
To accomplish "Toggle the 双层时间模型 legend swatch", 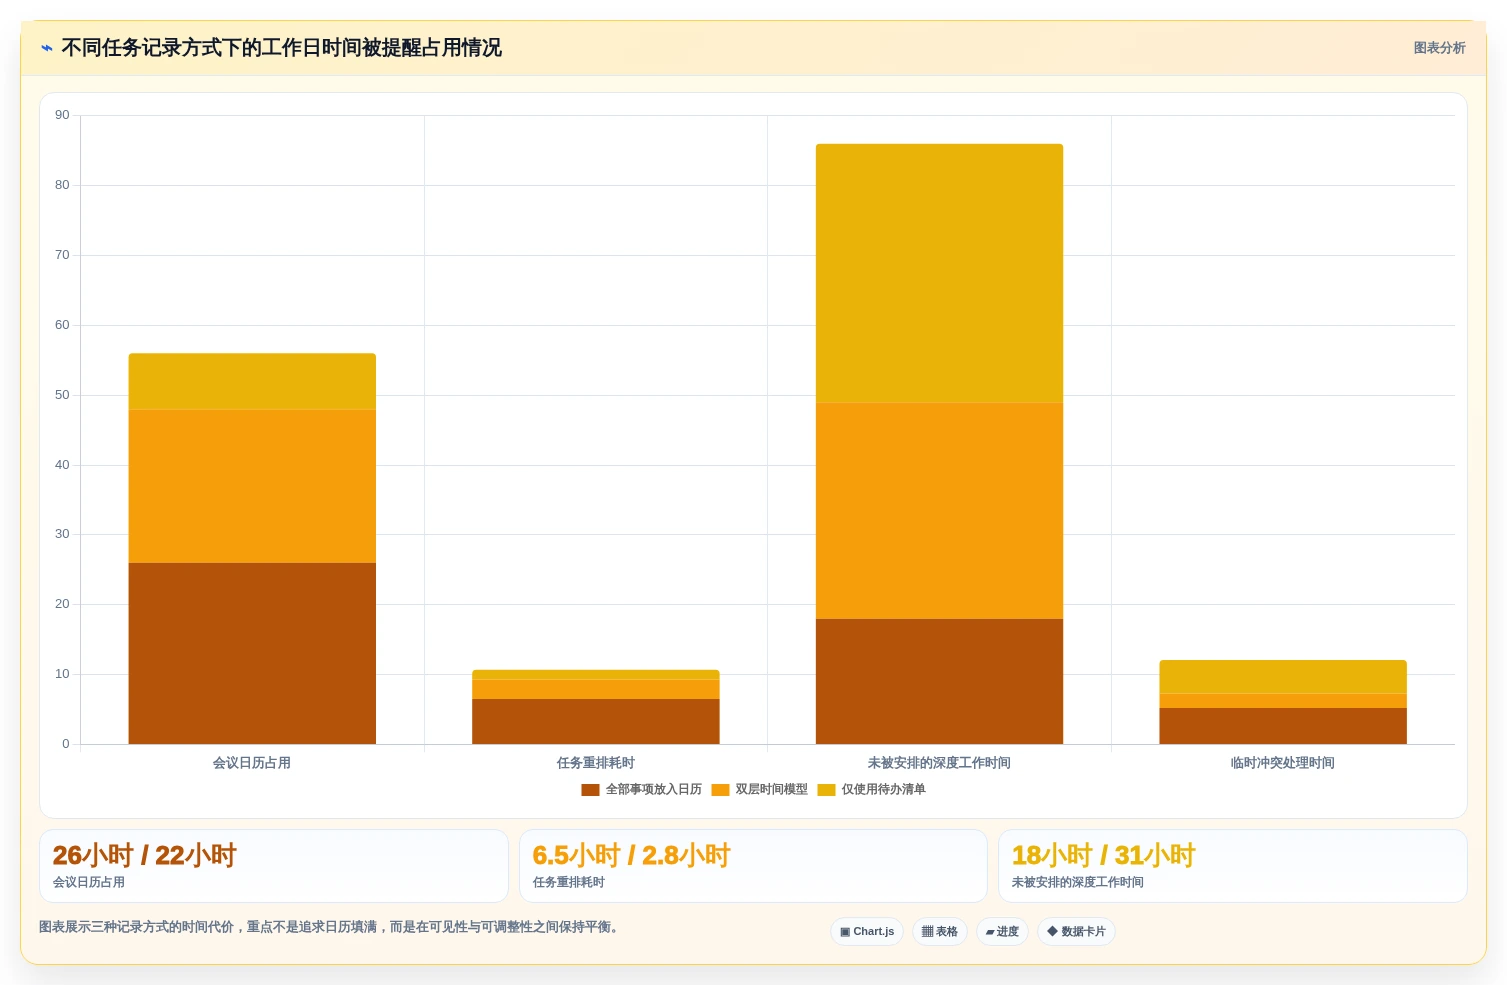I will click(x=720, y=790).
